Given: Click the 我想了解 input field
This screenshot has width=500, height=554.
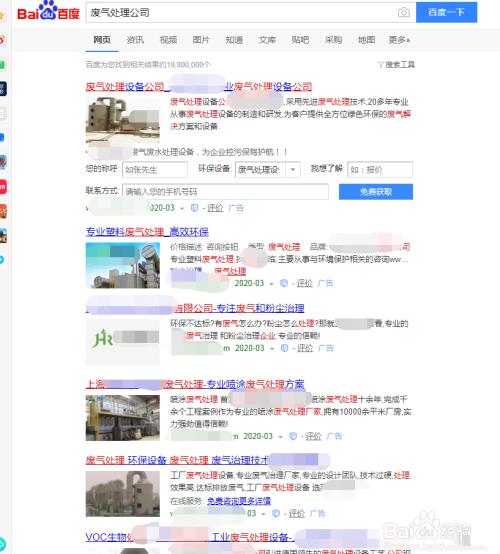Looking at the screenshot, I should pyautogui.click(x=380, y=170).
